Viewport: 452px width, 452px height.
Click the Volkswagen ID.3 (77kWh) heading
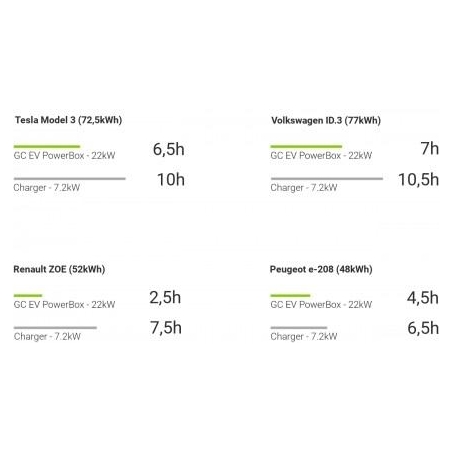(326, 120)
